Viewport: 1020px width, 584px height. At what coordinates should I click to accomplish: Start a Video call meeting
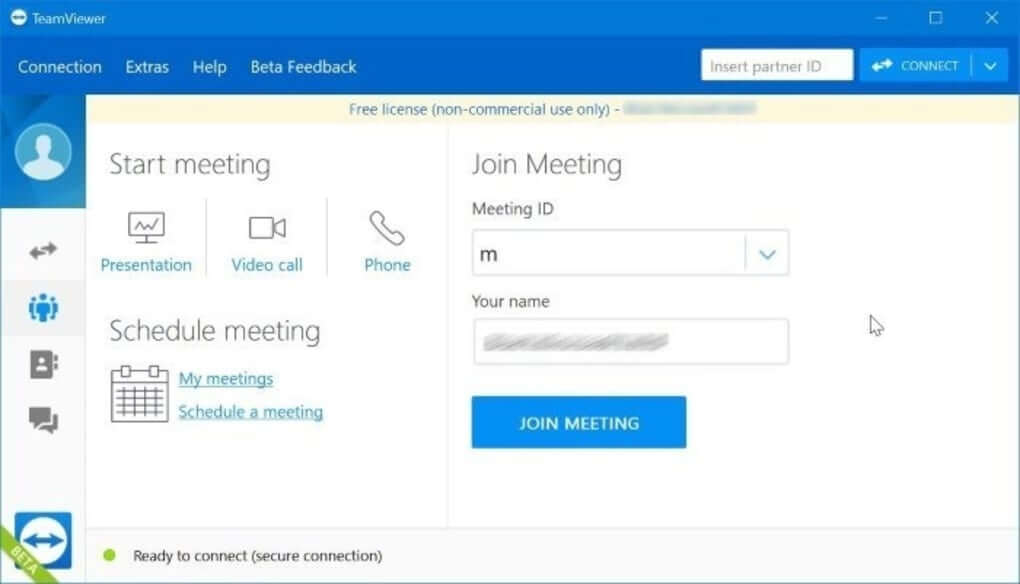click(x=267, y=242)
